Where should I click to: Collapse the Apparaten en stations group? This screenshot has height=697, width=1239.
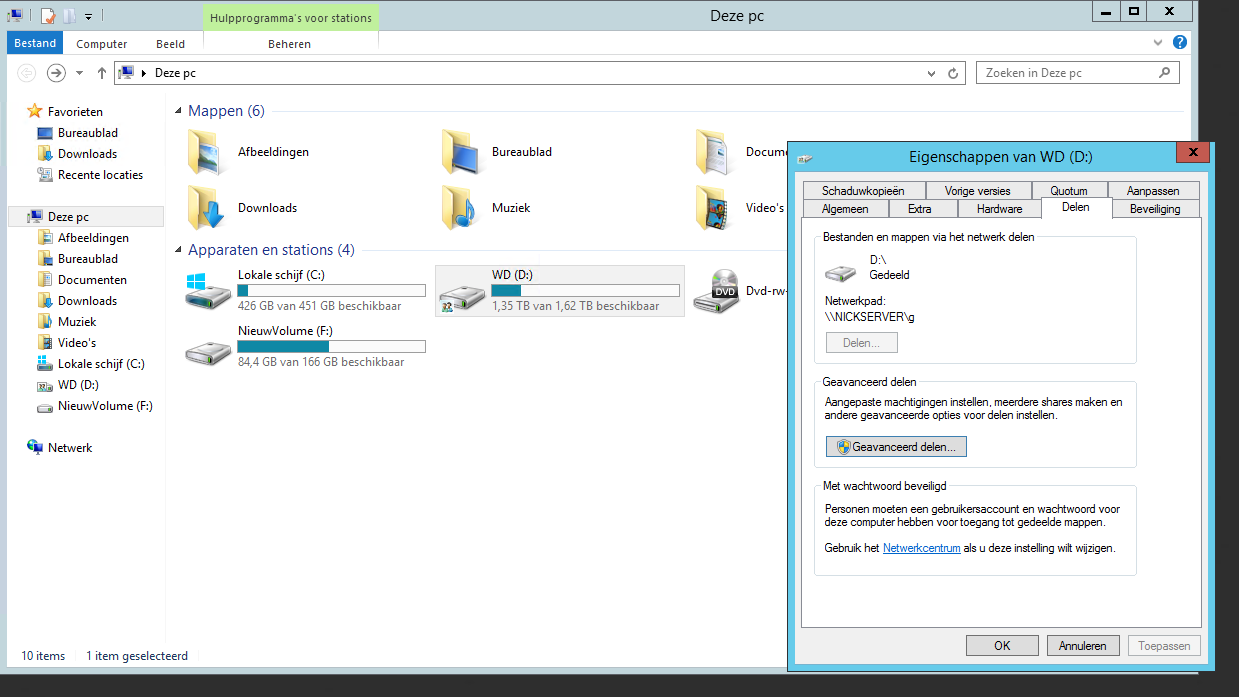point(179,250)
